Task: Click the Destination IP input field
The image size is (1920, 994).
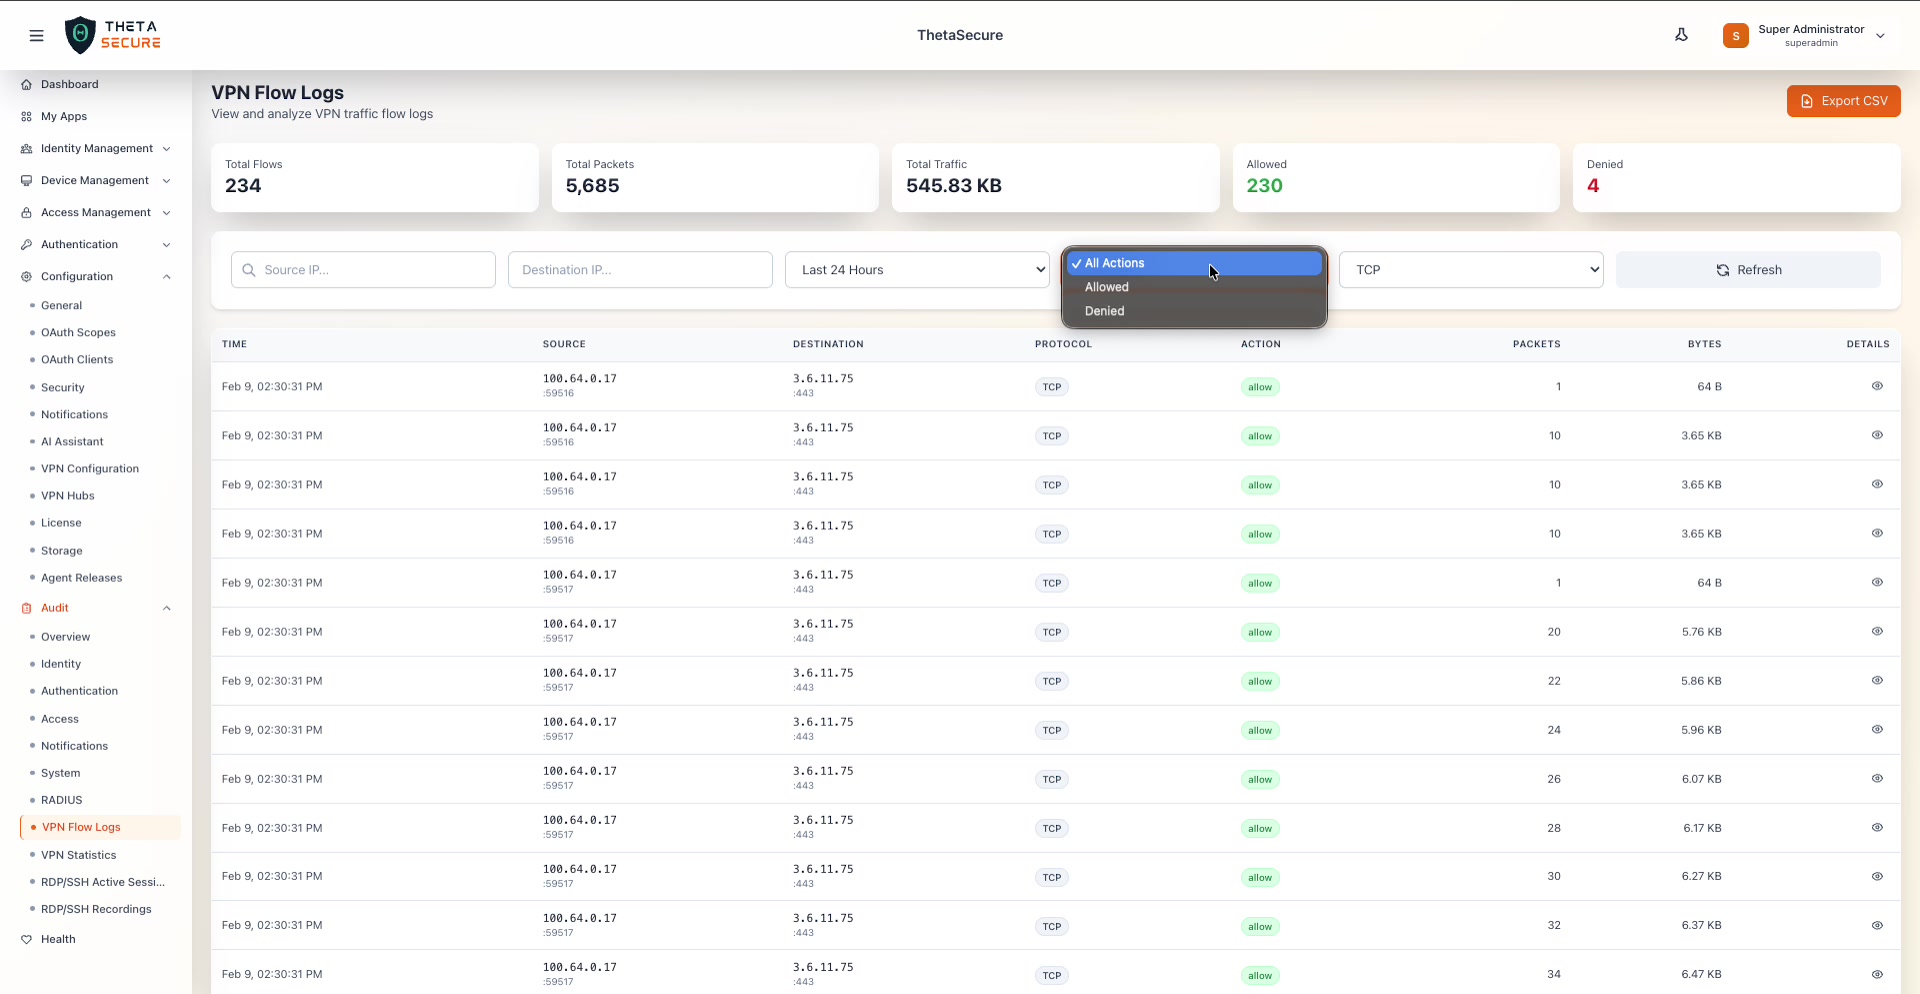Action: pos(640,270)
